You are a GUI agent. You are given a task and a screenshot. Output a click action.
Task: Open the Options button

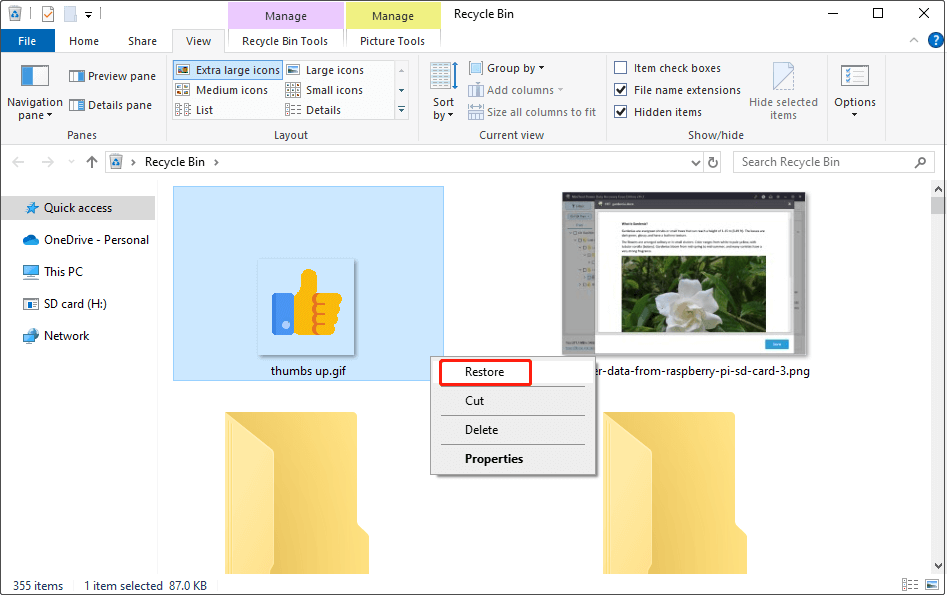[855, 91]
